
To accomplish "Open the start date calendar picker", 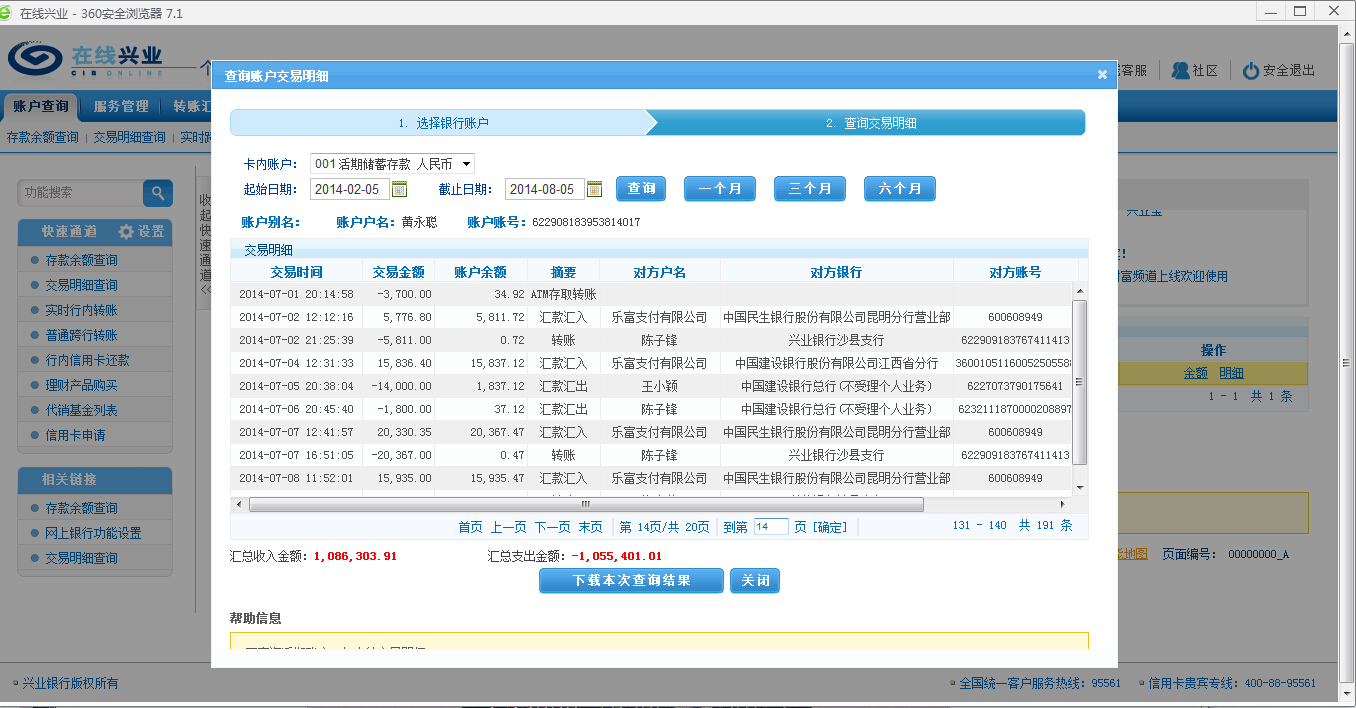I will (x=399, y=189).
